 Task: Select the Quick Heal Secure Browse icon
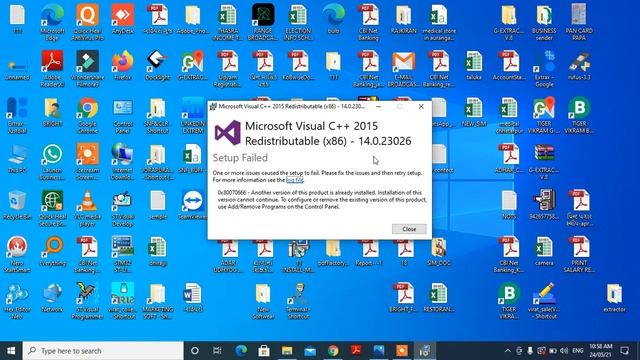coord(52,209)
